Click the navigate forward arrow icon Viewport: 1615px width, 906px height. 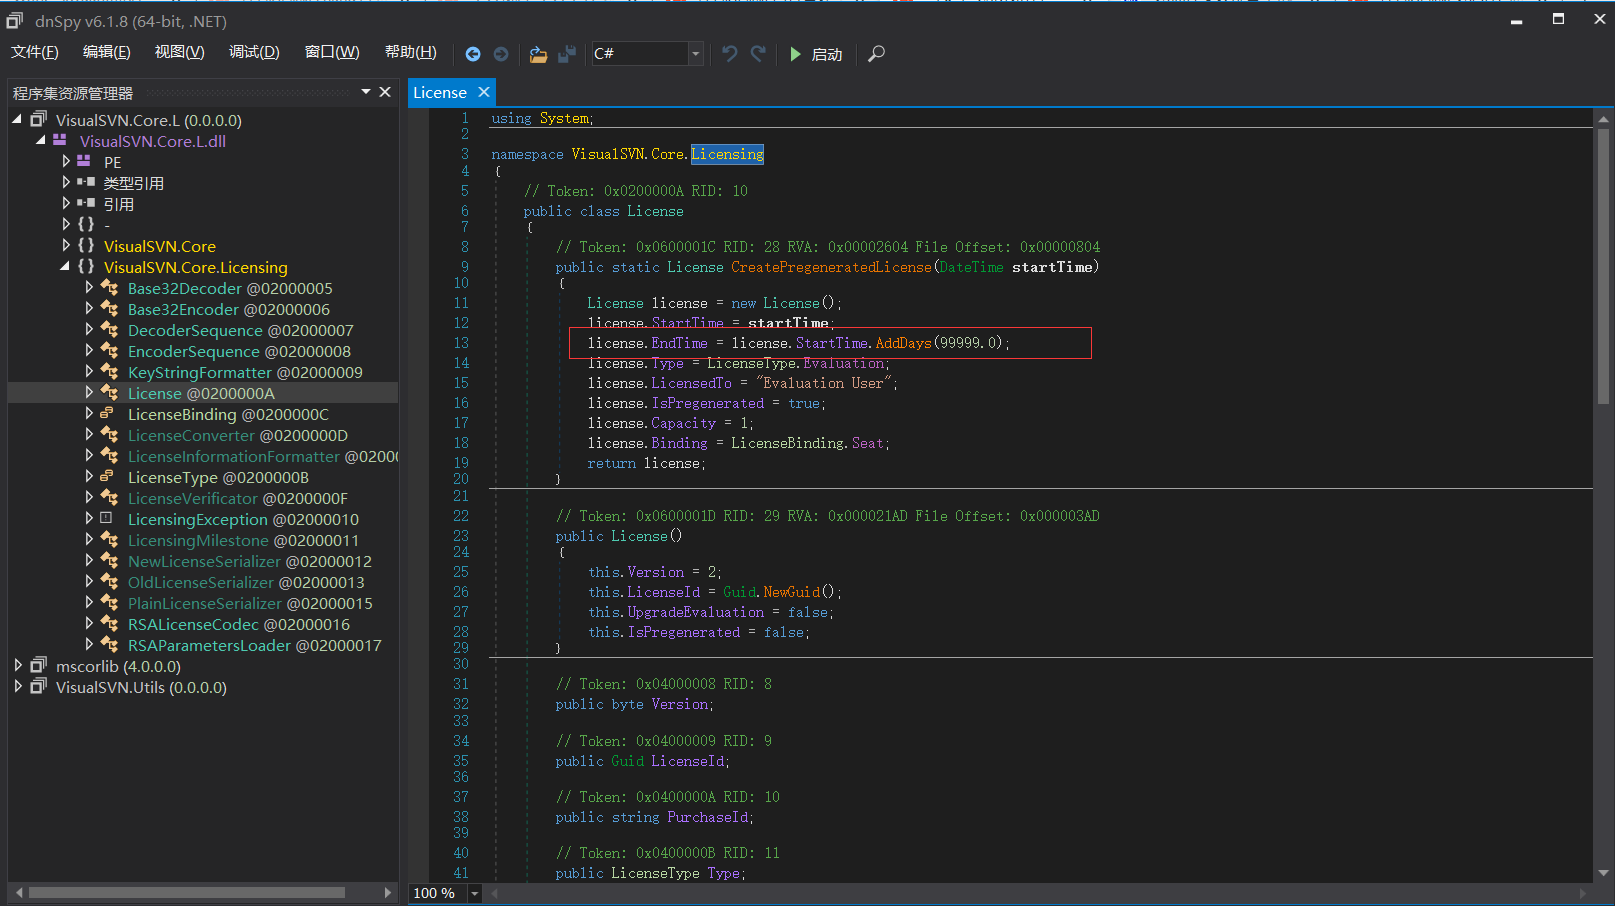click(x=501, y=54)
